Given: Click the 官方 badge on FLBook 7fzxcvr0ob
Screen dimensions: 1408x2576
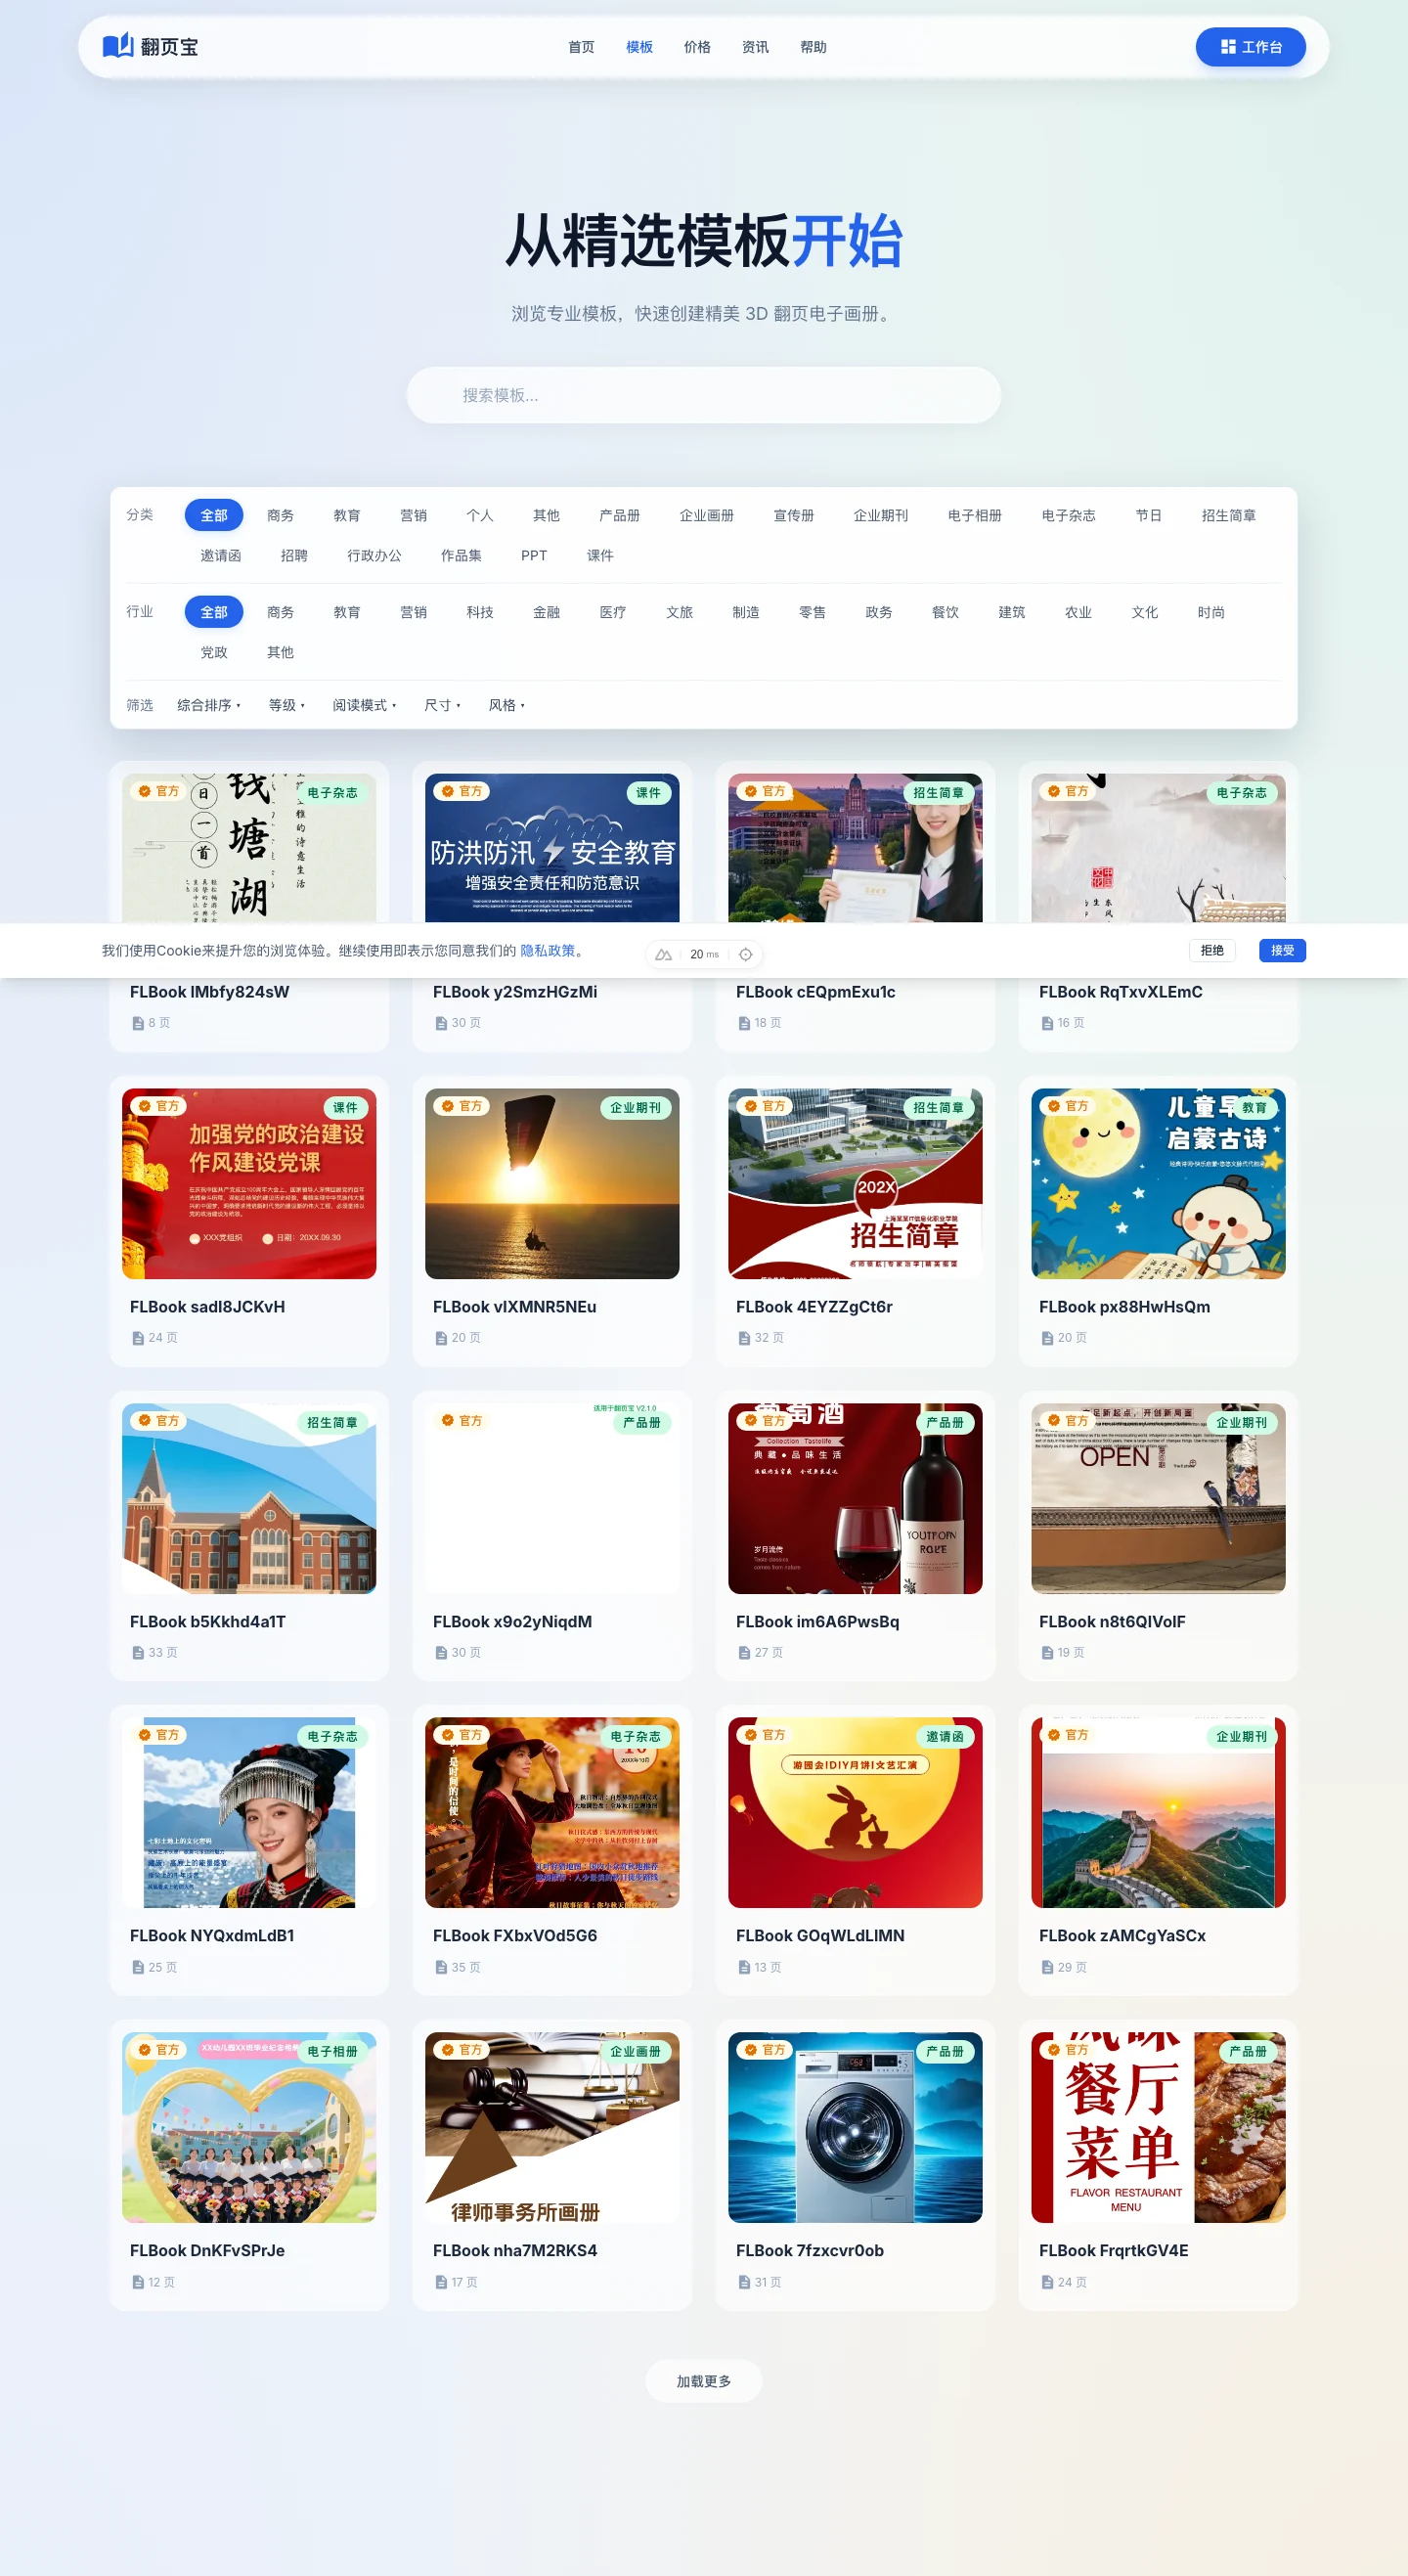Looking at the screenshot, I should (x=766, y=2050).
